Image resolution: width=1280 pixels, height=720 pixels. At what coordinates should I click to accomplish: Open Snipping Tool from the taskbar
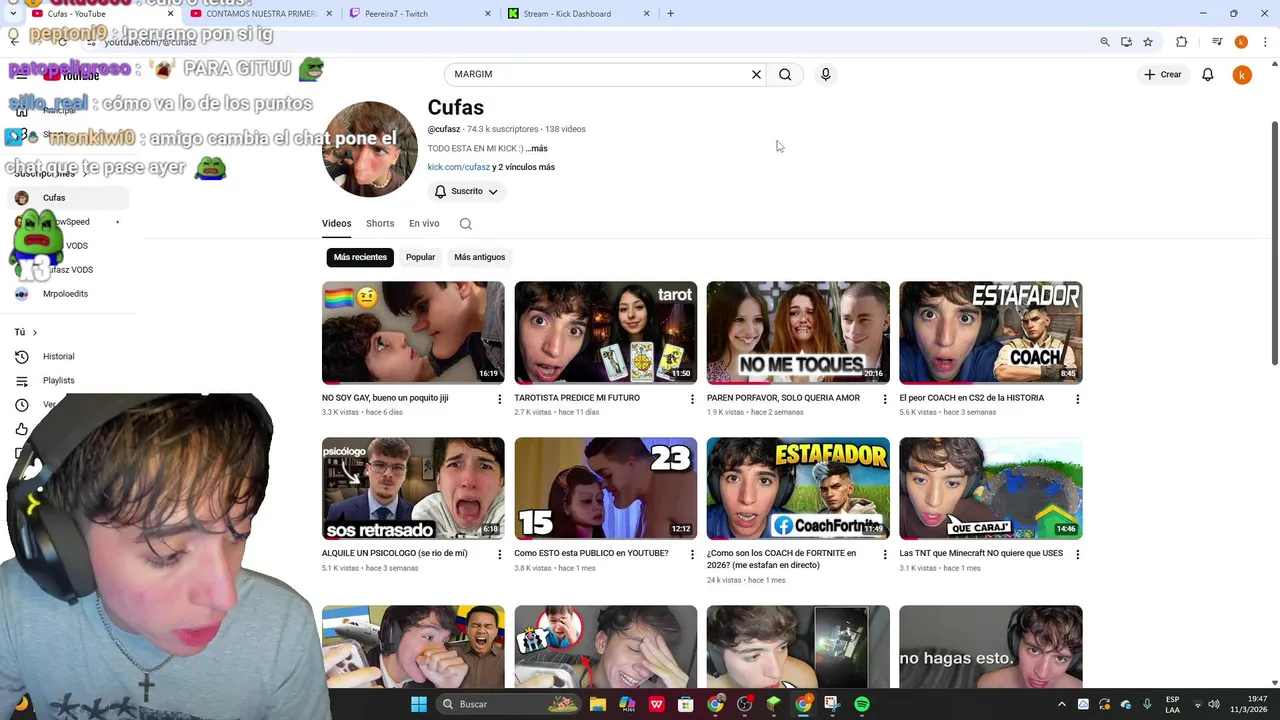pos(832,704)
